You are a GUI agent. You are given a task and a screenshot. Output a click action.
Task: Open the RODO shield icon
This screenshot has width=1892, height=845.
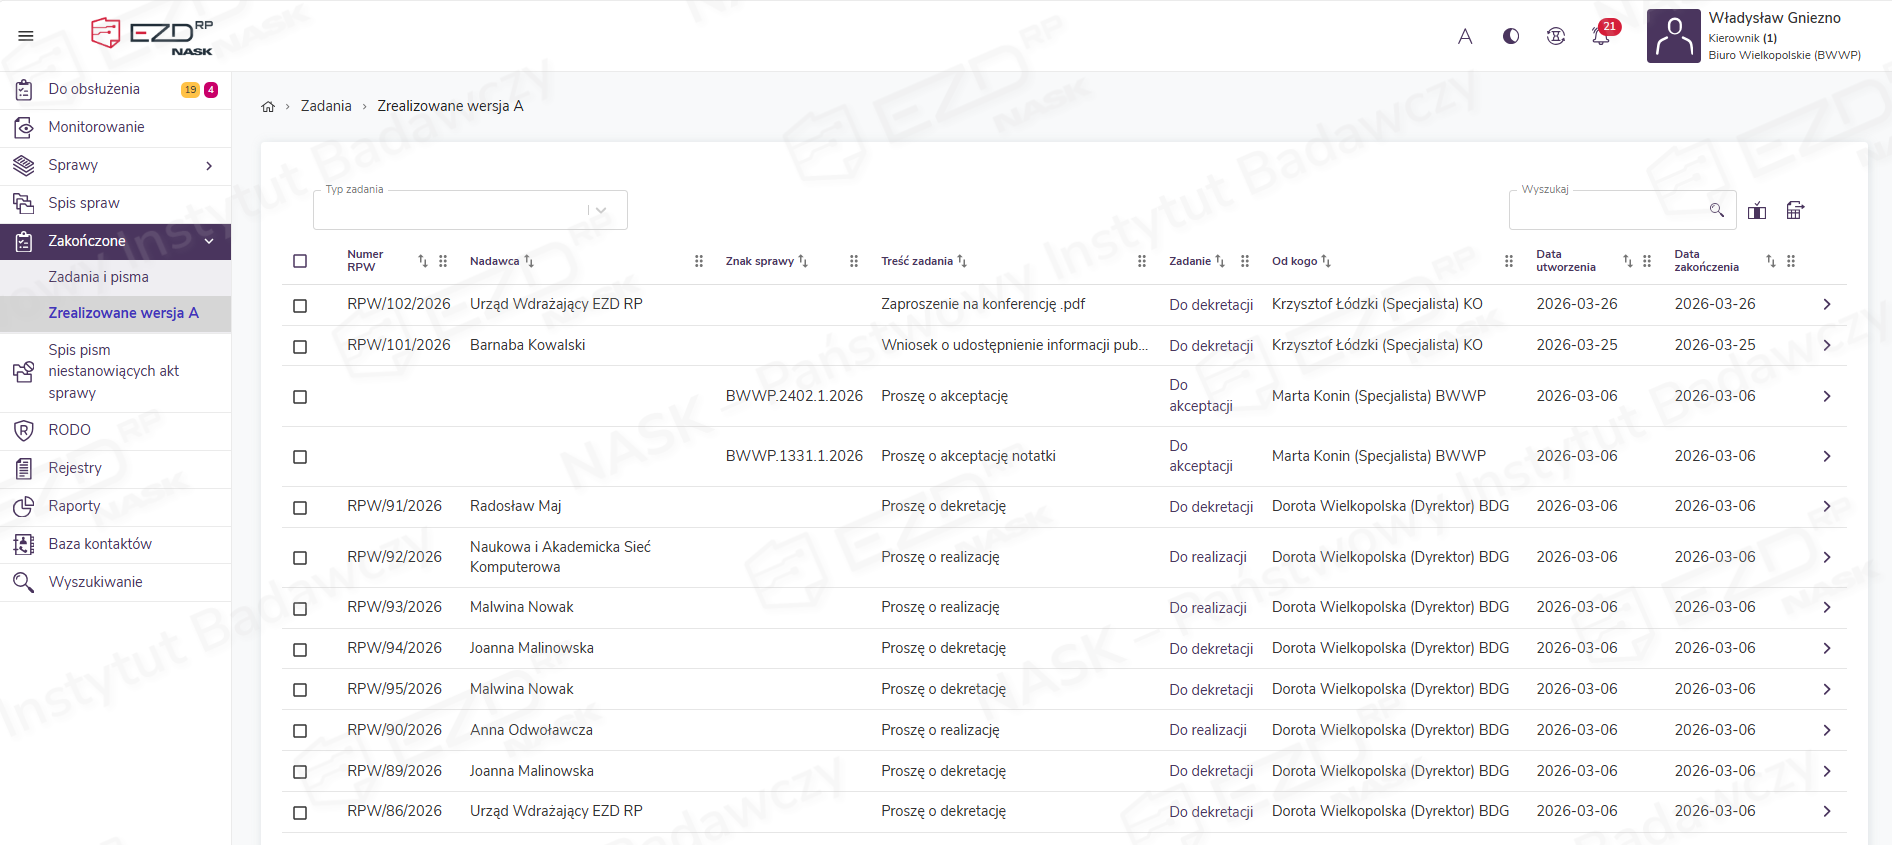point(24,430)
